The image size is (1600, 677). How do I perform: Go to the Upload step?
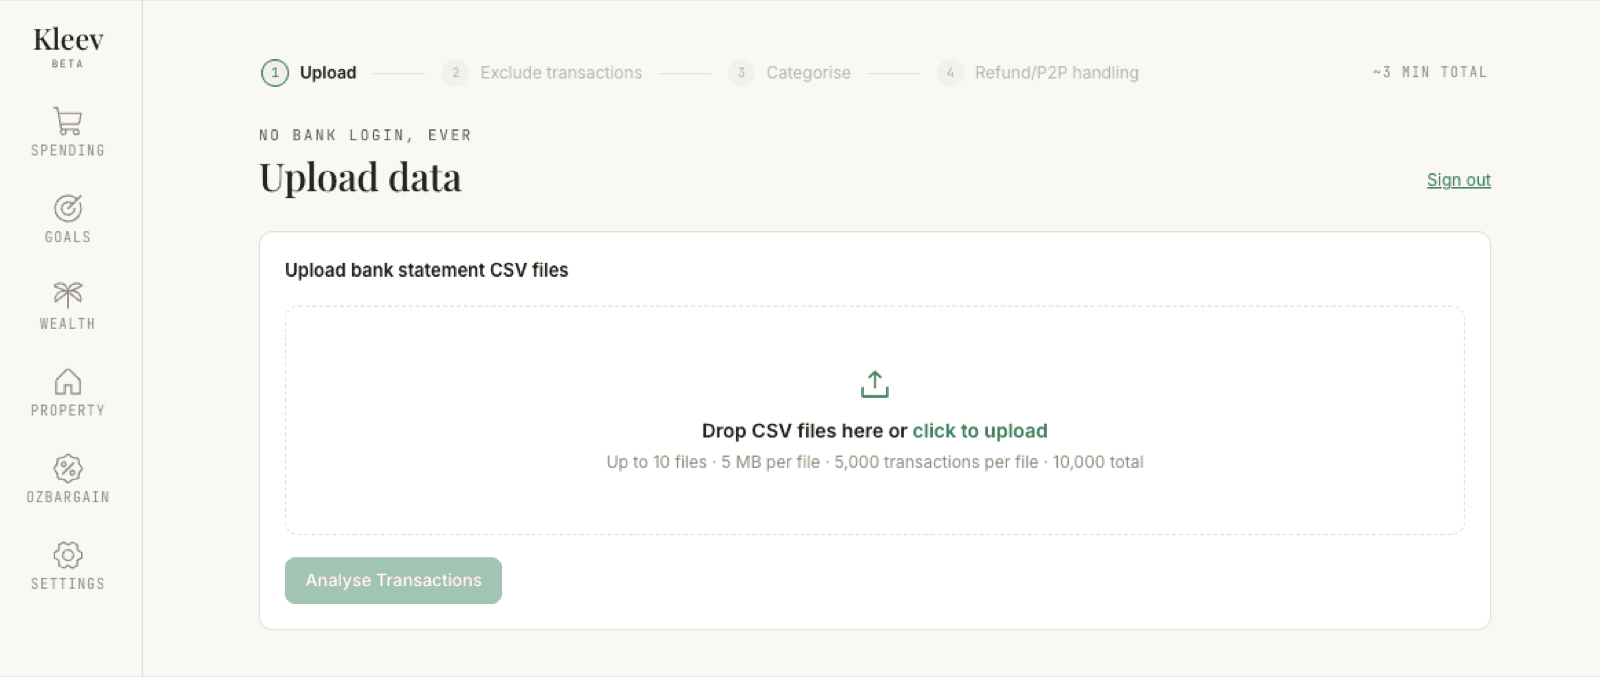click(x=328, y=73)
